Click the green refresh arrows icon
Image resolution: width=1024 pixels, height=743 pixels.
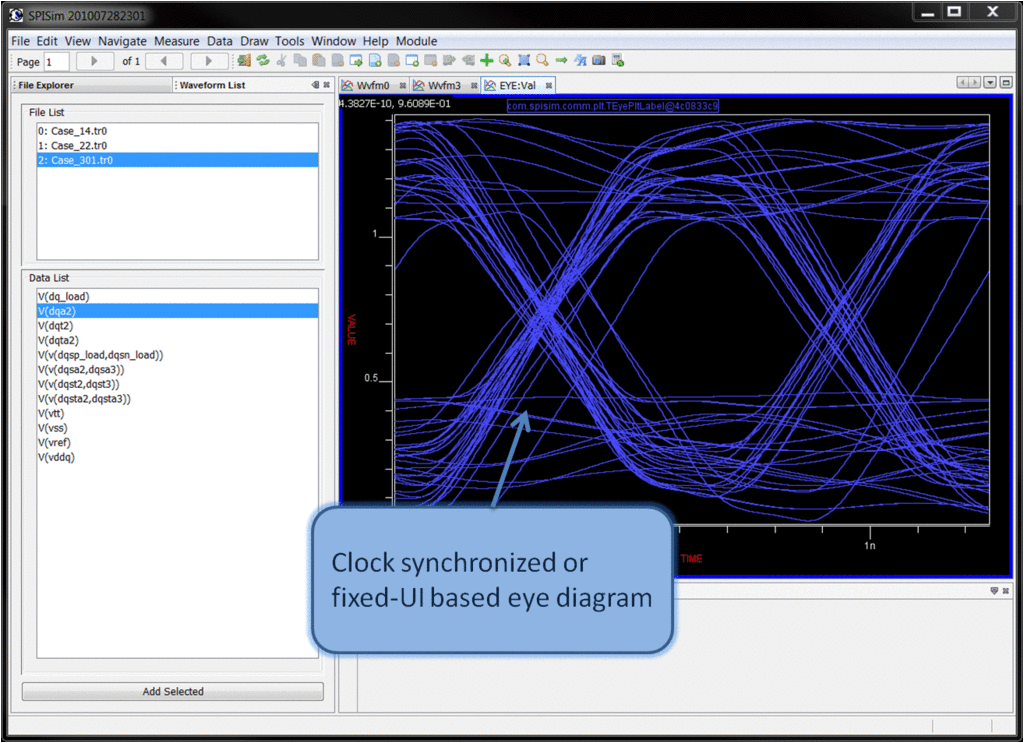(263, 61)
